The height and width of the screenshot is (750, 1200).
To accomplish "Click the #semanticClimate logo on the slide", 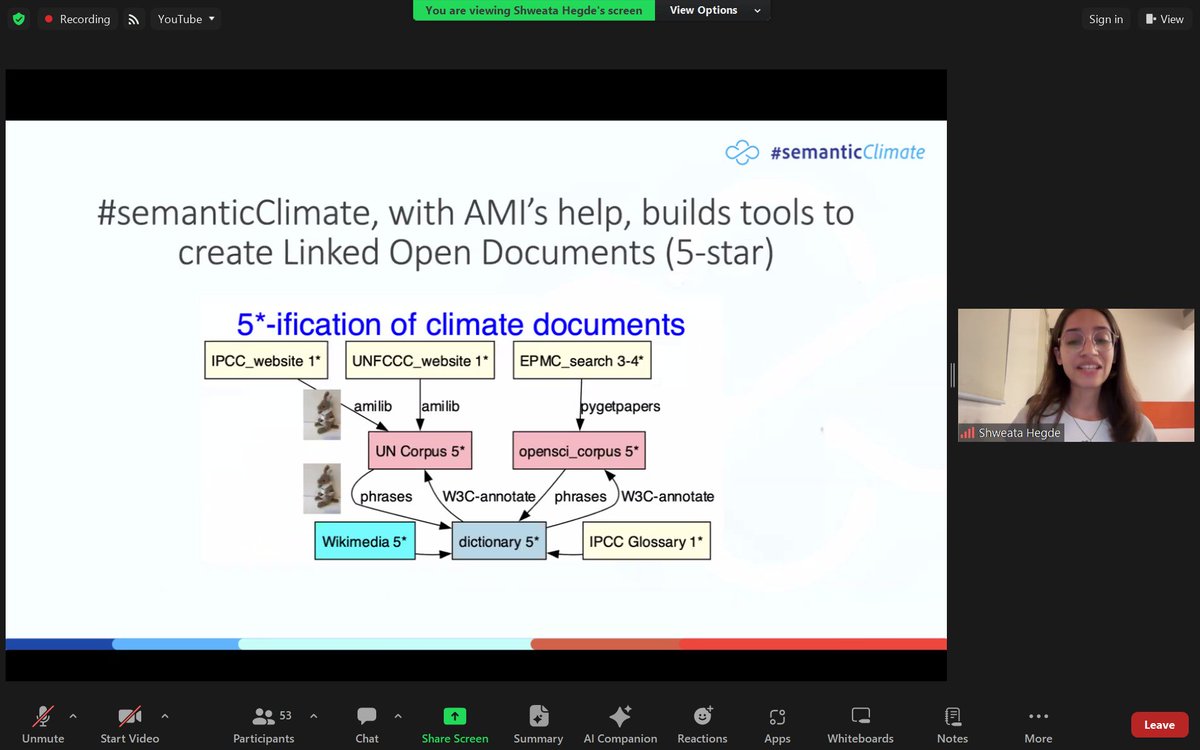I will [x=826, y=152].
